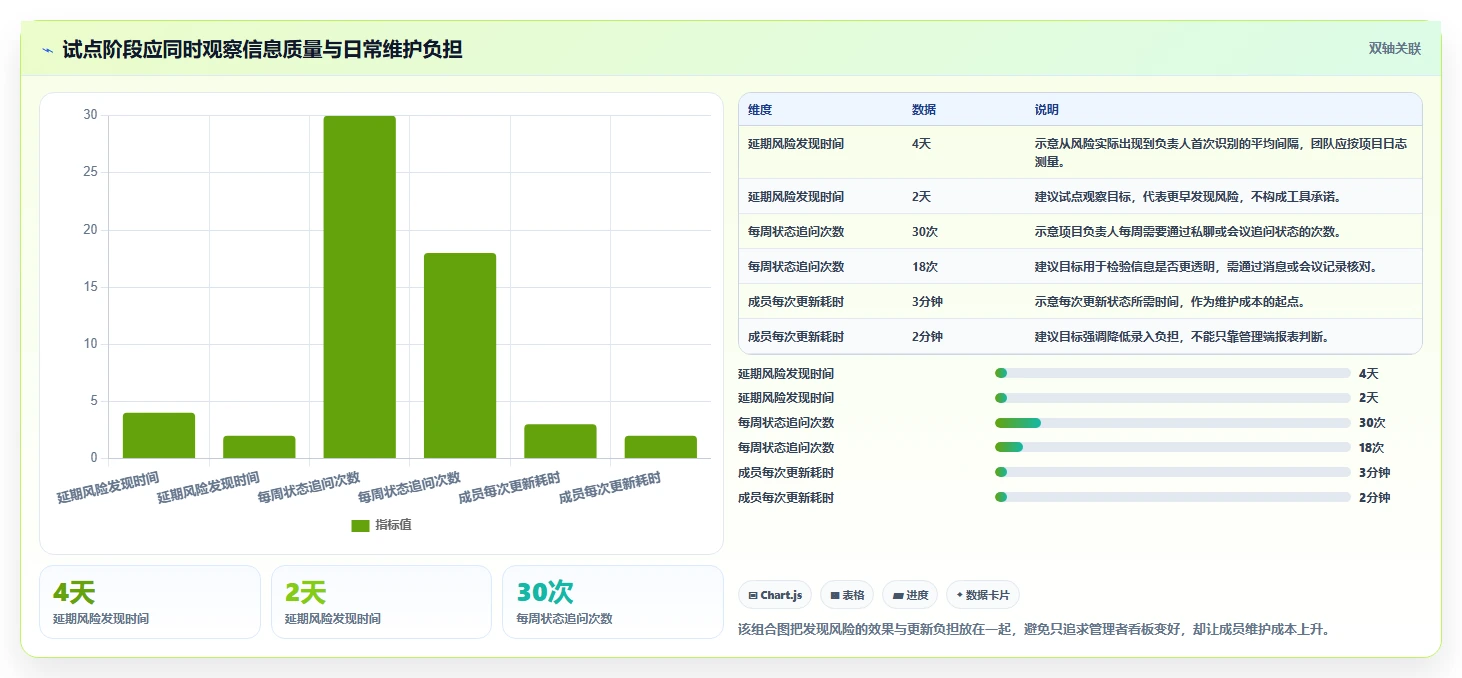The width and height of the screenshot is (1462, 678).
Task: Click the 2天 cell in the table
Action: 921,197
